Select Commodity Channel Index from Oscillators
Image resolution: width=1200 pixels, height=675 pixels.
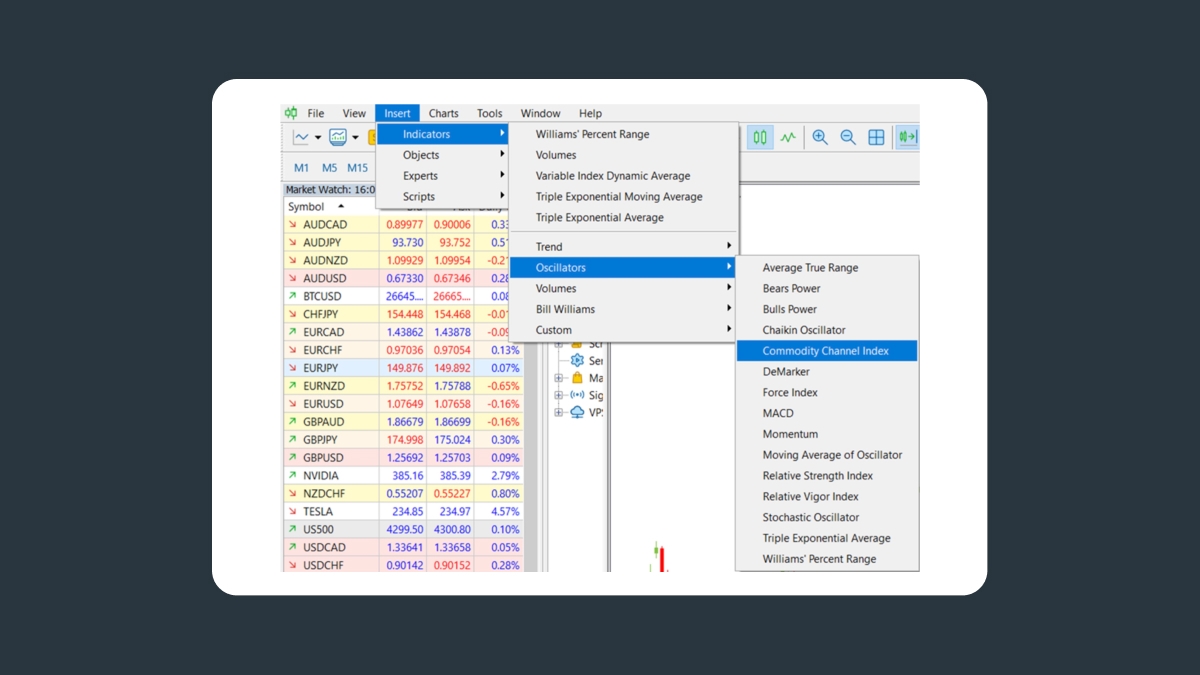tap(825, 351)
